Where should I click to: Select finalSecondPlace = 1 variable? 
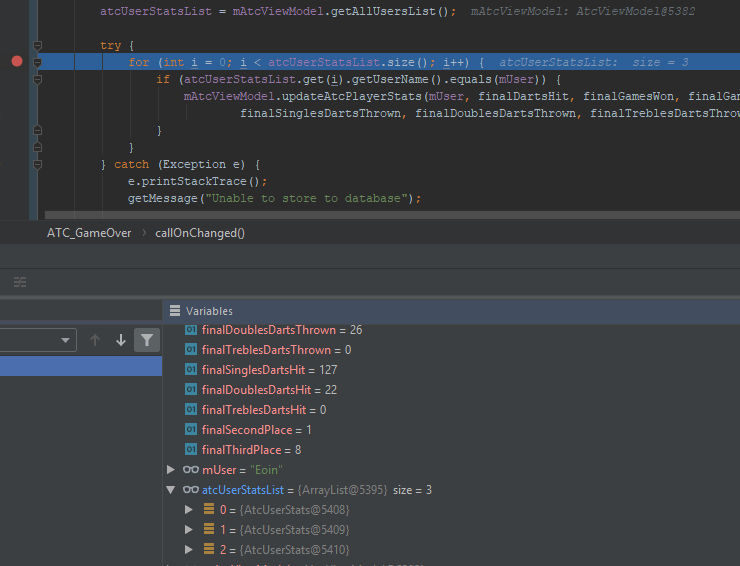pos(256,430)
